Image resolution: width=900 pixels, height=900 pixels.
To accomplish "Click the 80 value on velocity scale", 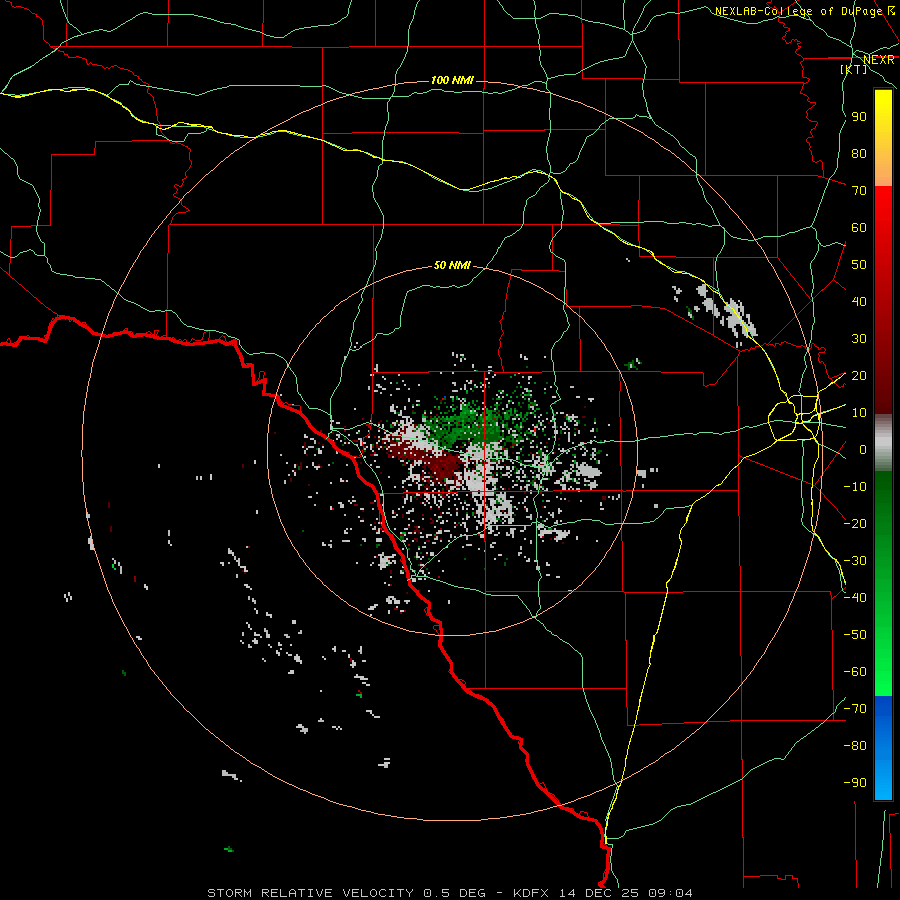I will point(859,153).
